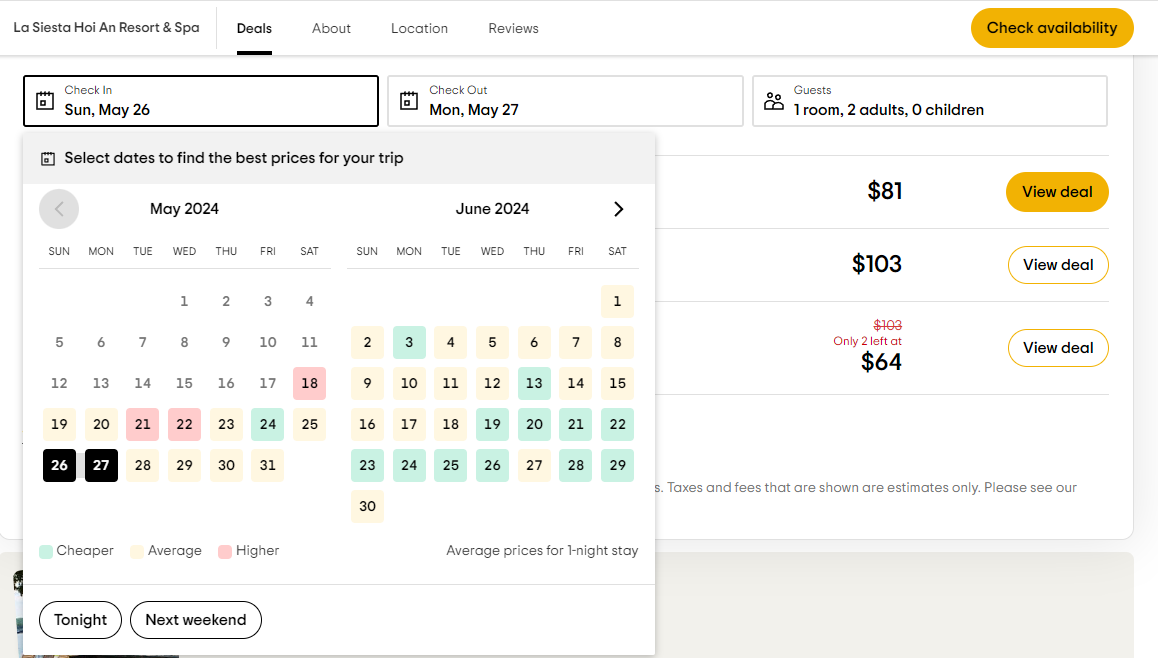Screen dimensions: 1158x658
Task: Click 'Average prices for 1-night stay' text
Action: click(x=542, y=551)
